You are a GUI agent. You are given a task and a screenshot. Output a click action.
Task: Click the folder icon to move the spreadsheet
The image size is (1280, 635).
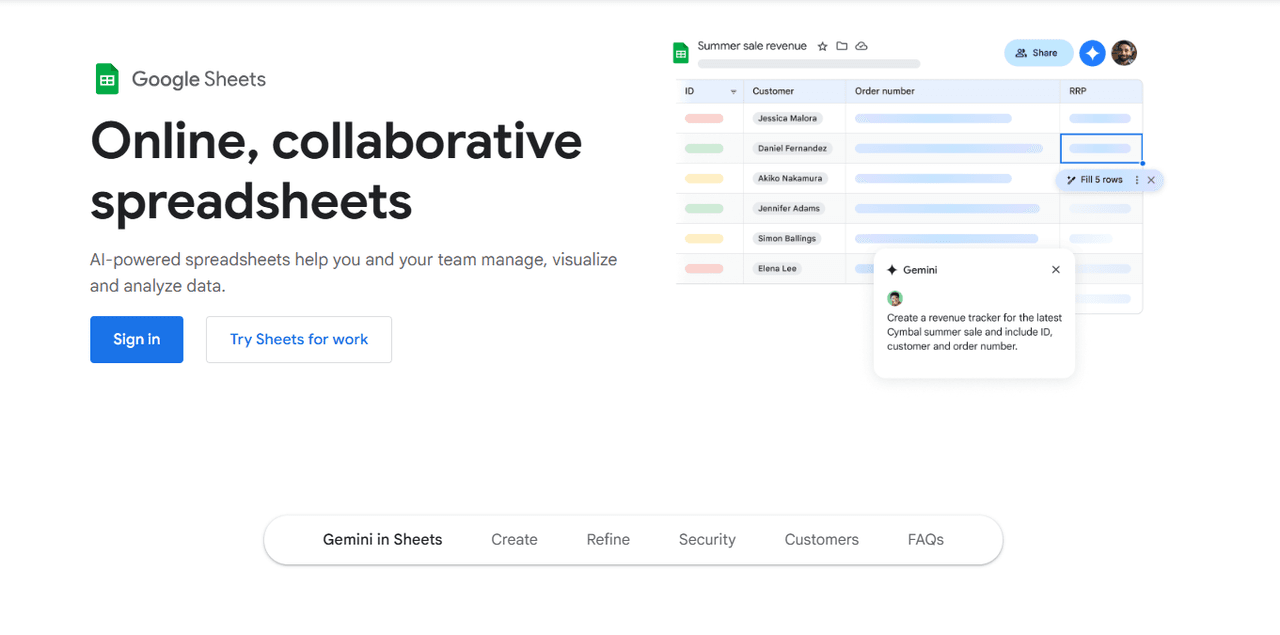[x=841, y=46]
